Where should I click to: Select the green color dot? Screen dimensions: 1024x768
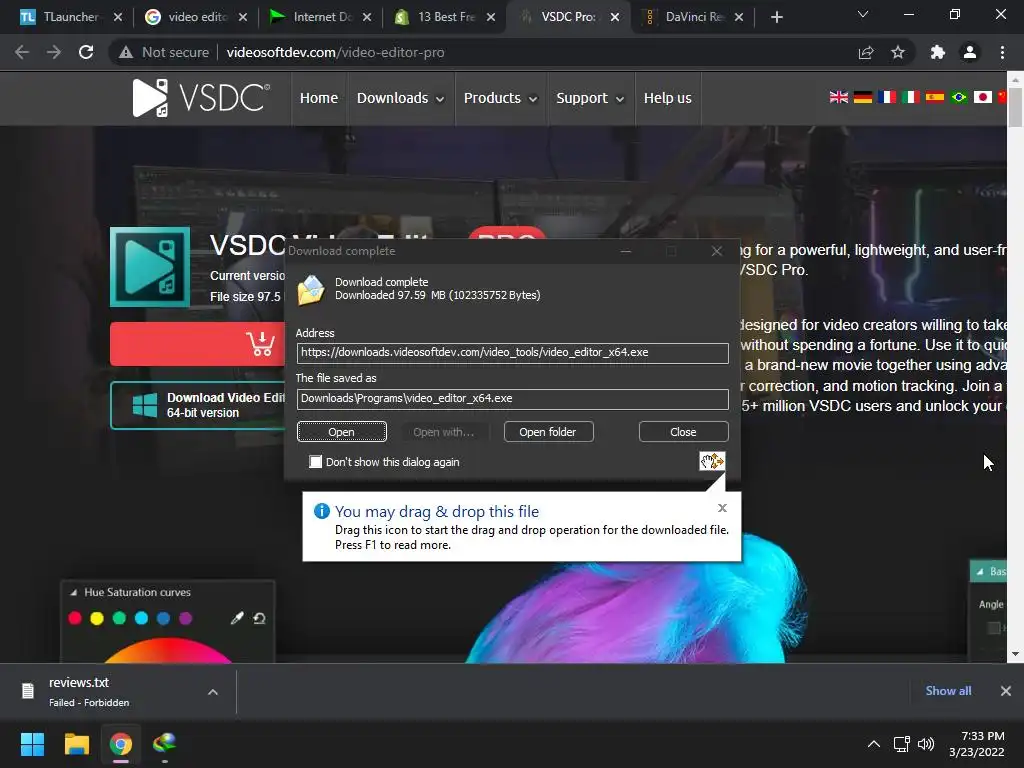coord(120,618)
